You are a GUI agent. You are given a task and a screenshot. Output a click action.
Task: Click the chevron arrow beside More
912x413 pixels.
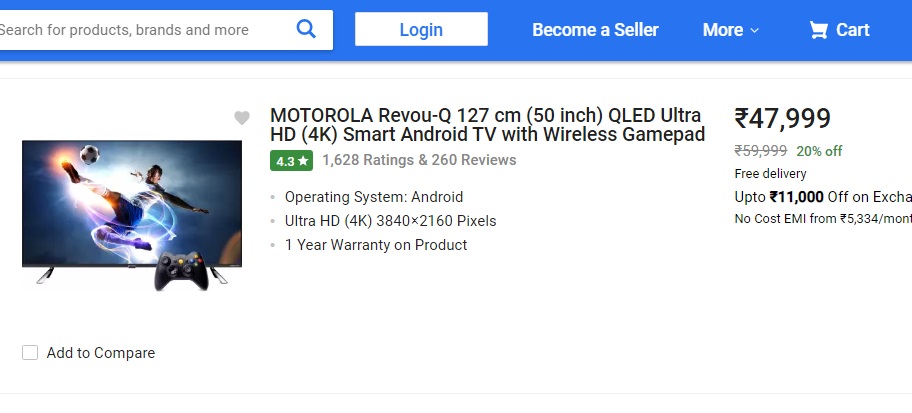click(x=755, y=31)
